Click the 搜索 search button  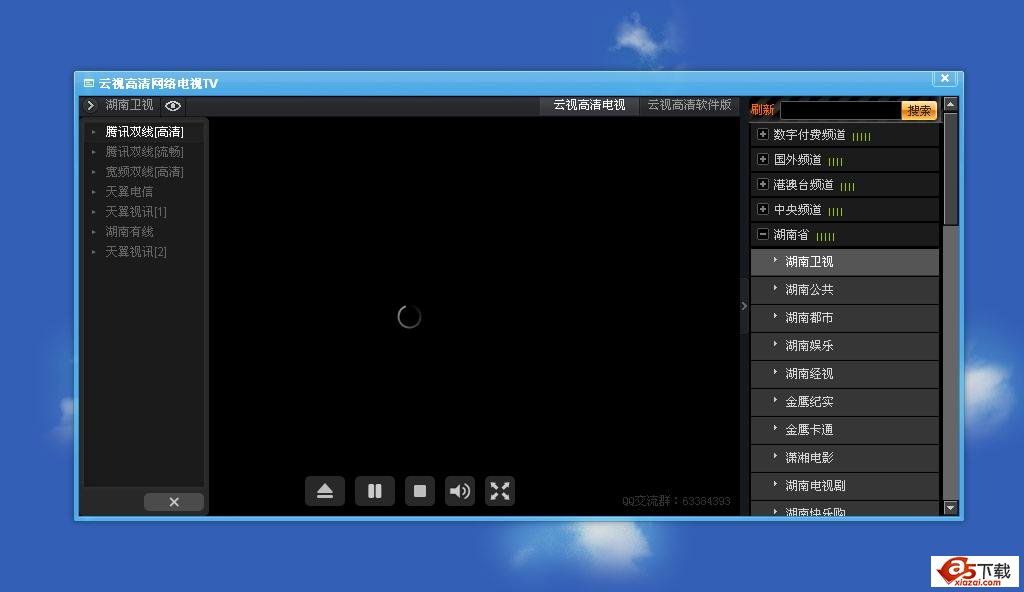tap(919, 110)
